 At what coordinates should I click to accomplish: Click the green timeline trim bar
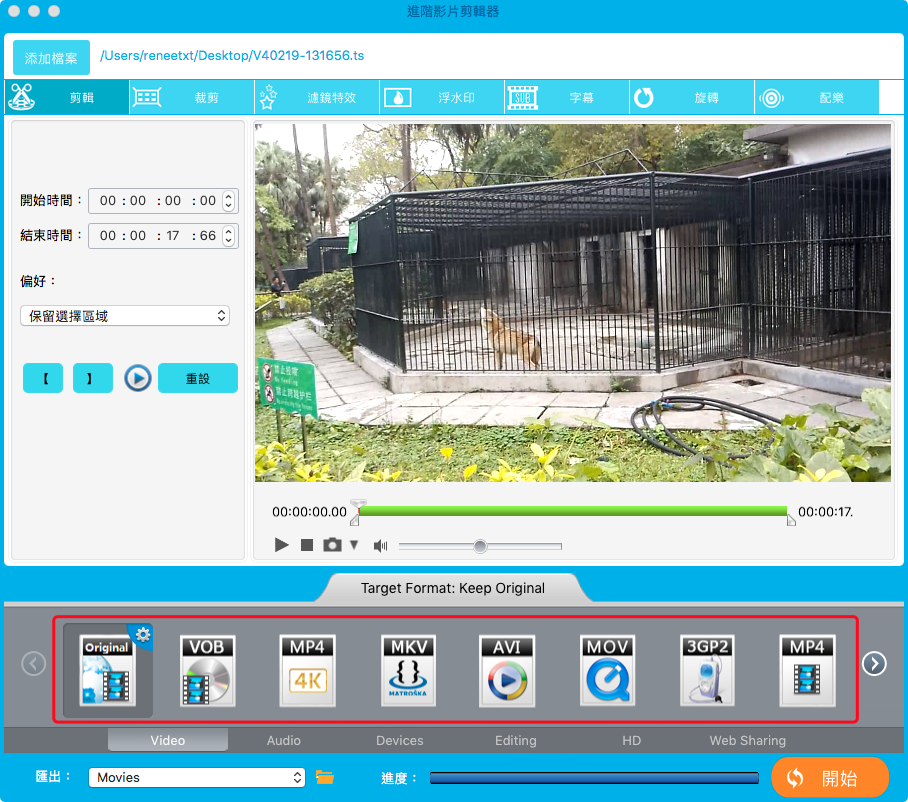coord(573,511)
